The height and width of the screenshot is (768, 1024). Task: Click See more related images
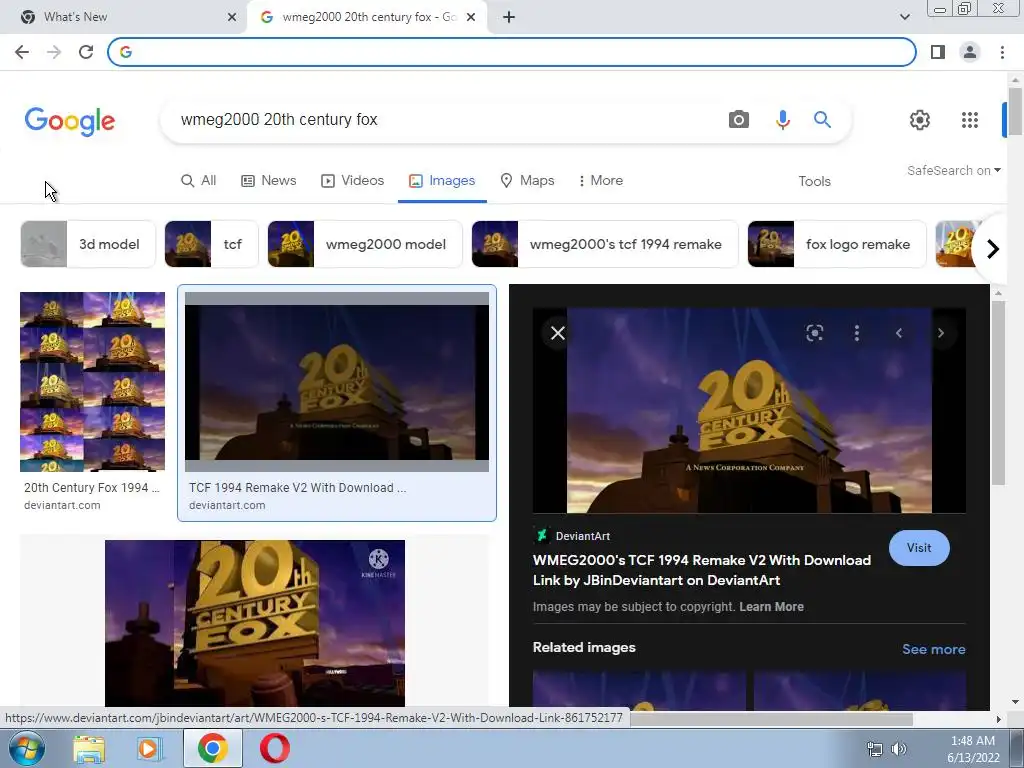pos(934,649)
